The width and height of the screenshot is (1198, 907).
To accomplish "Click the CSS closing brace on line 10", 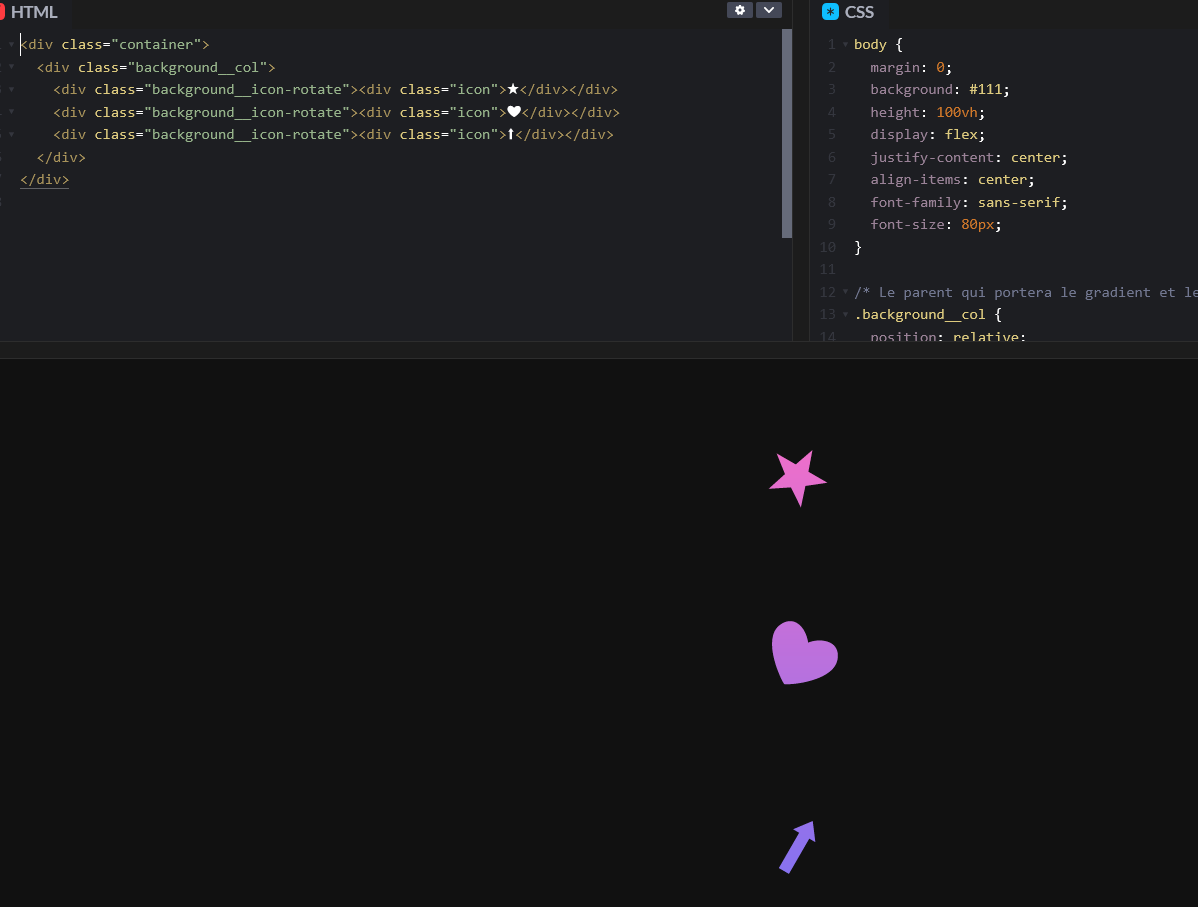I will 858,247.
